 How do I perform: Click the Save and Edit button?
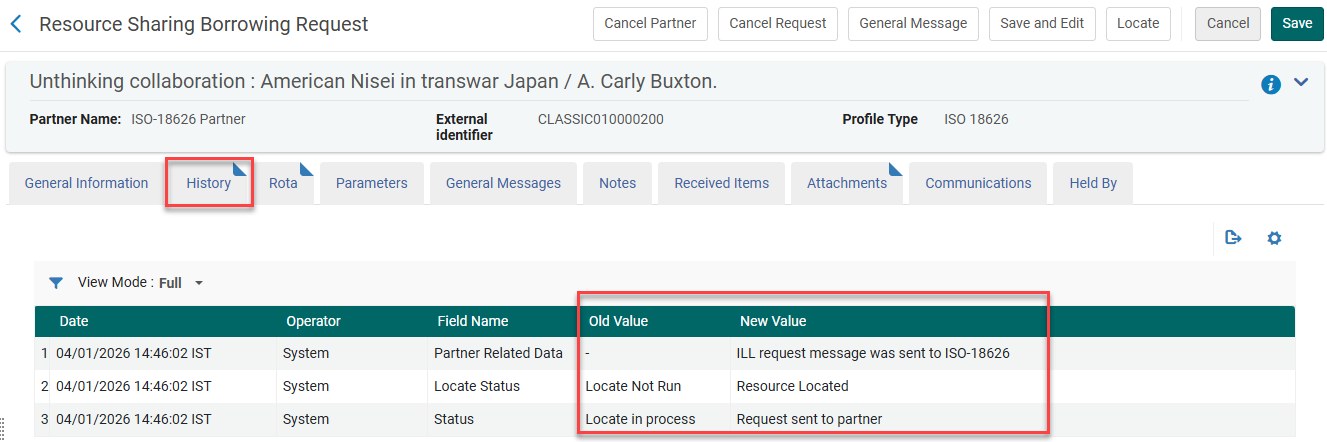click(x=1042, y=24)
